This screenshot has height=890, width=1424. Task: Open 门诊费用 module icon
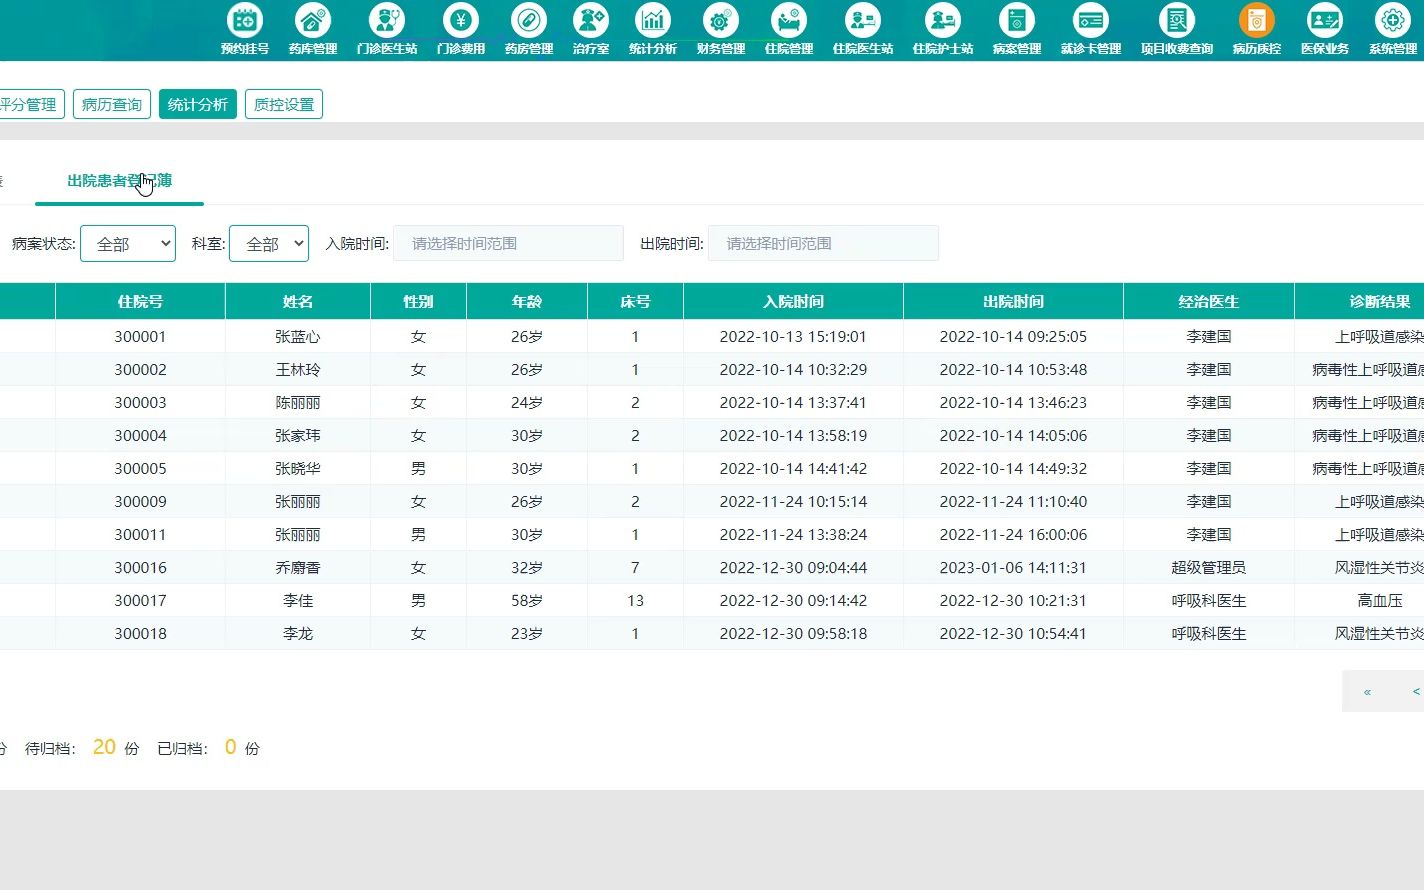[x=461, y=20]
